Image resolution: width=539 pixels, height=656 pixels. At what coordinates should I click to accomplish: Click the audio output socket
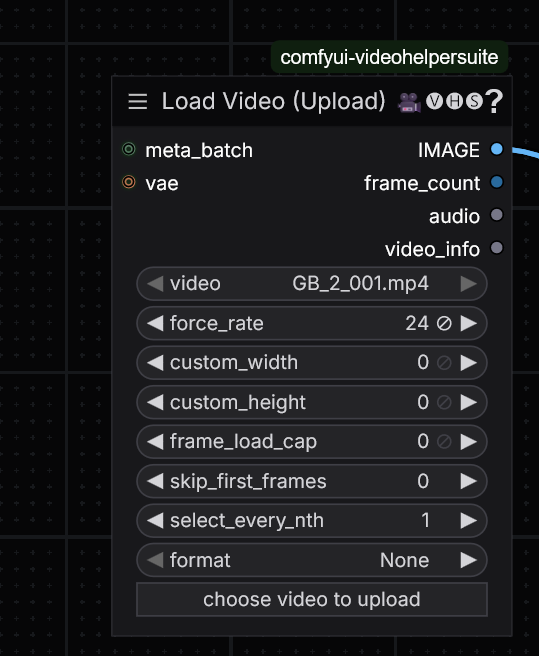click(497, 215)
